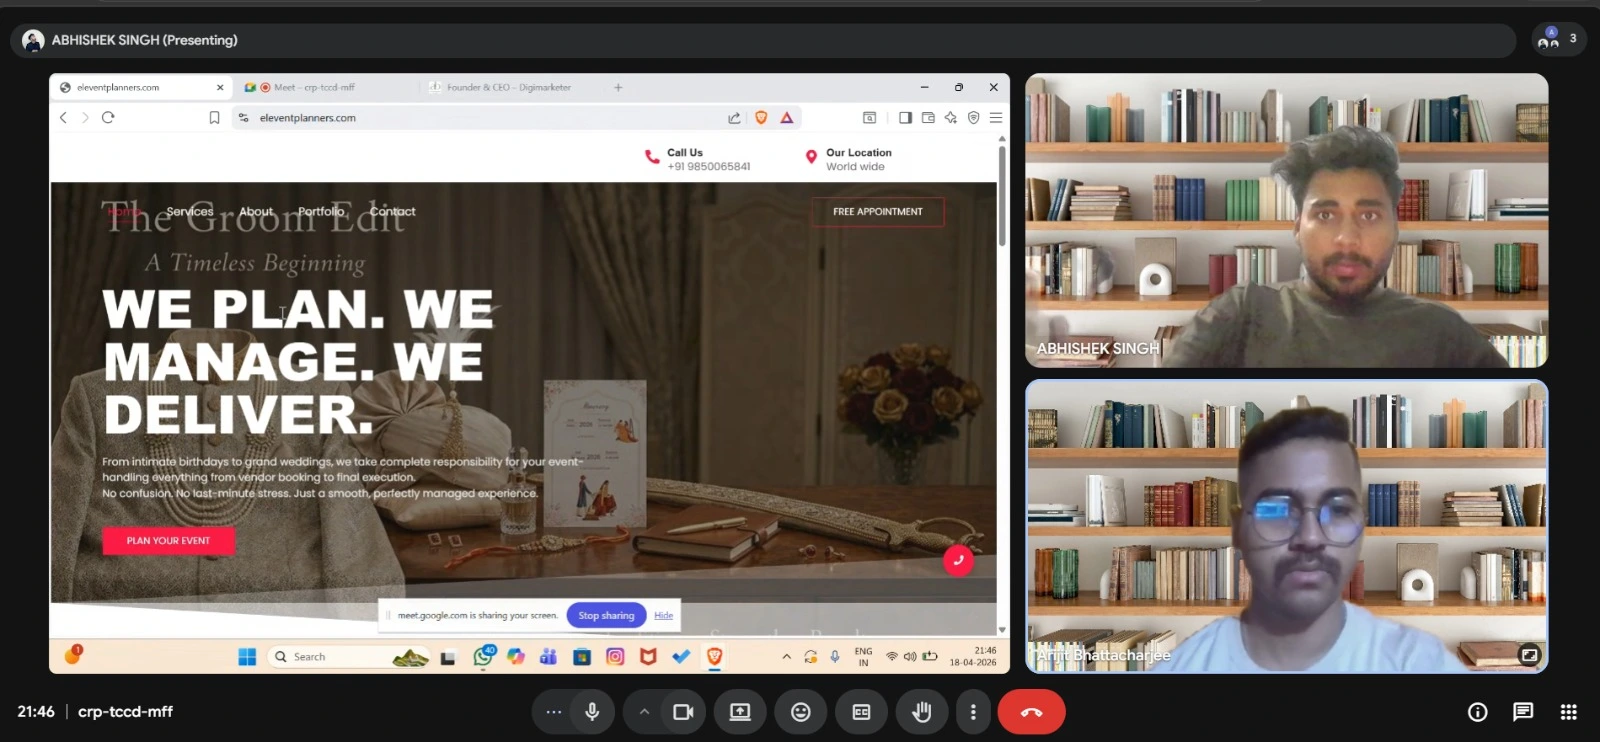Toggle closed captions on

point(861,712)
